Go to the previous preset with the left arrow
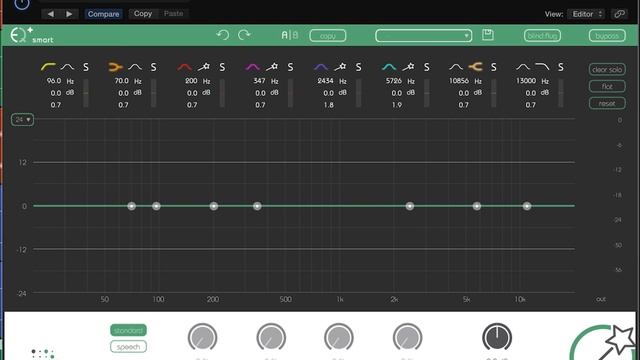Screen dimensions: 640x360 51,14
